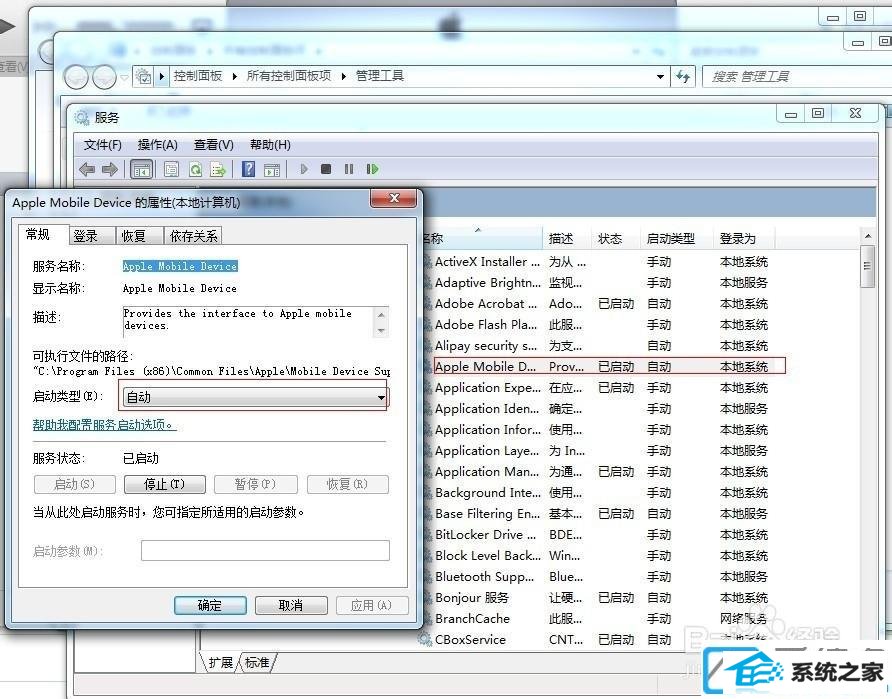Expand the 所有控制面板项 breadcrumb arrow
The width and height of the screenshot is (892, 699).
click(x=344, y=76)
